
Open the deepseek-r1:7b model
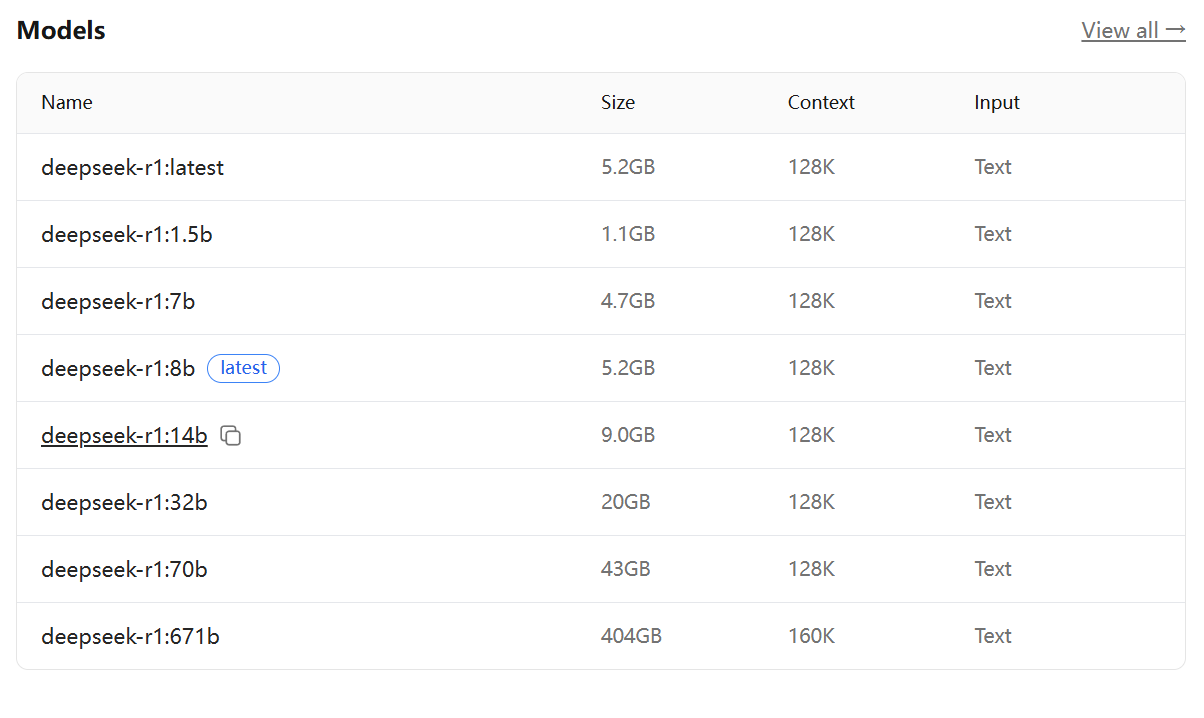pyautogui.click(x=118, y=302)
